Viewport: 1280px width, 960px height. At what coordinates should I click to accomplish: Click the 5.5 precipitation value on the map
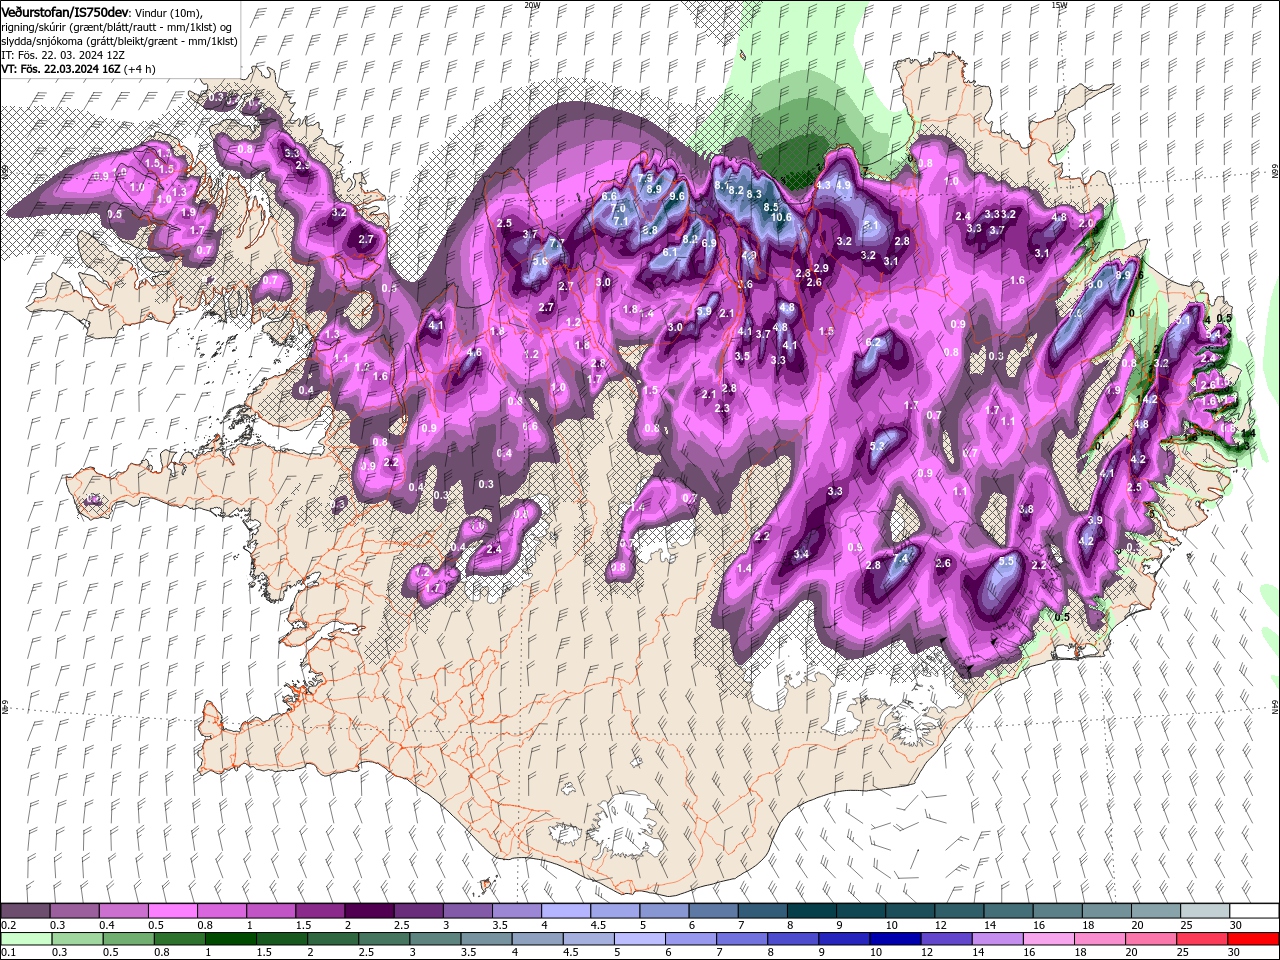click(1007, 562)
